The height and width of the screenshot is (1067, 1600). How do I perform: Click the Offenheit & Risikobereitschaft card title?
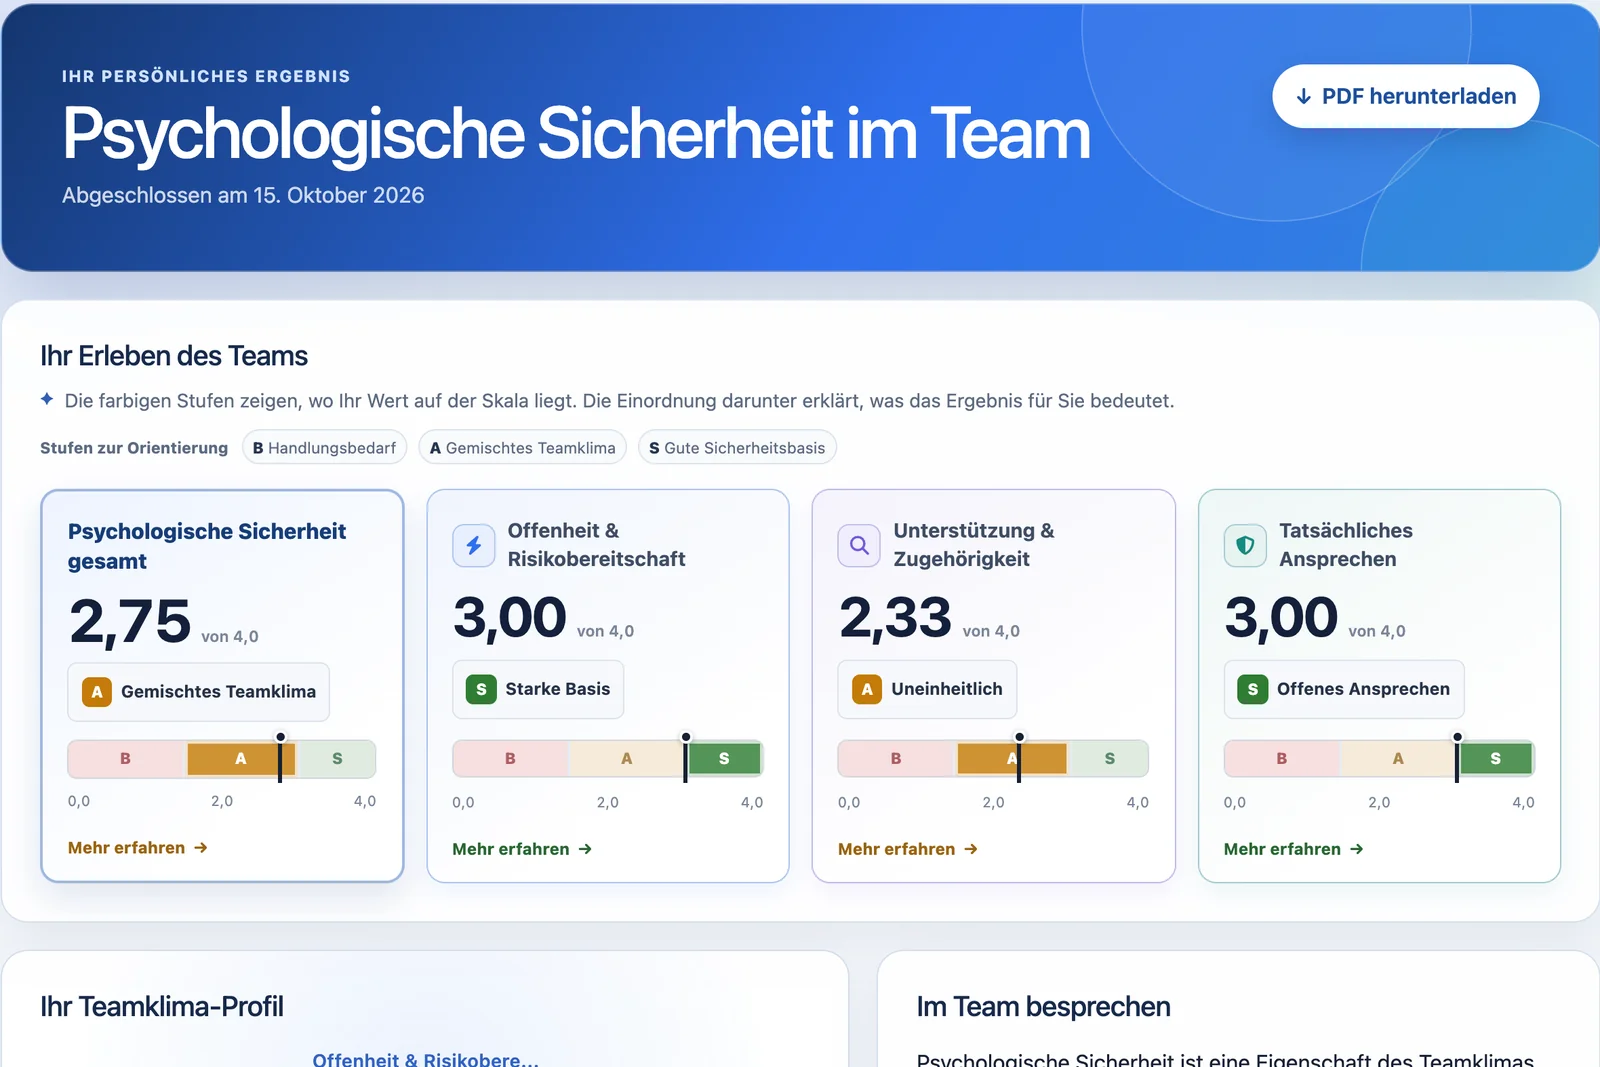[x=596, y=545]
